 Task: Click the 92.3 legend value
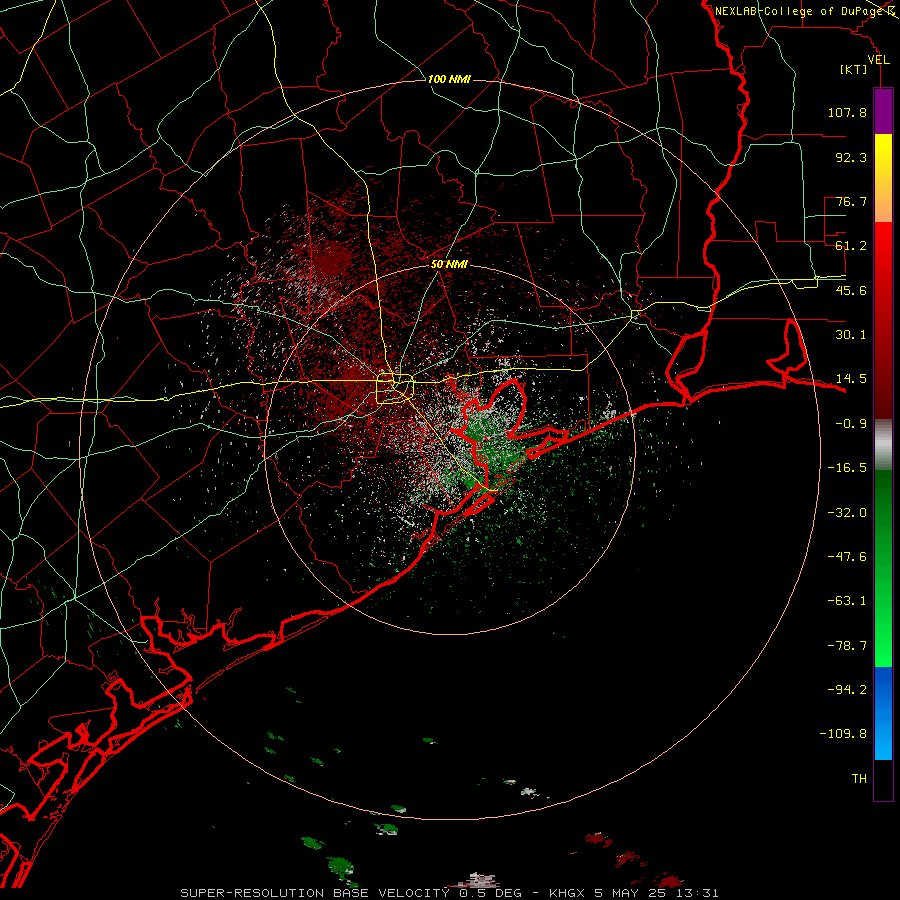pos(851,157)
